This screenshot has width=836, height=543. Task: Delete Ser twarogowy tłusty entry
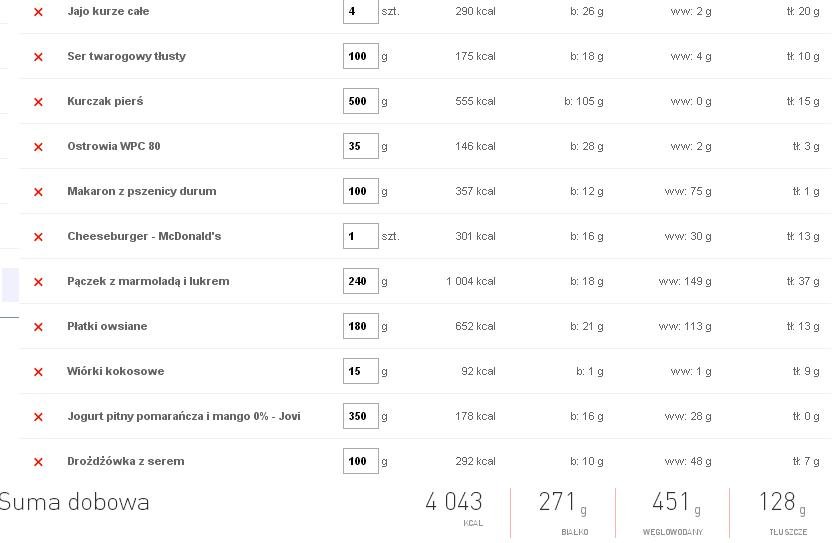(x=38, y=57)
